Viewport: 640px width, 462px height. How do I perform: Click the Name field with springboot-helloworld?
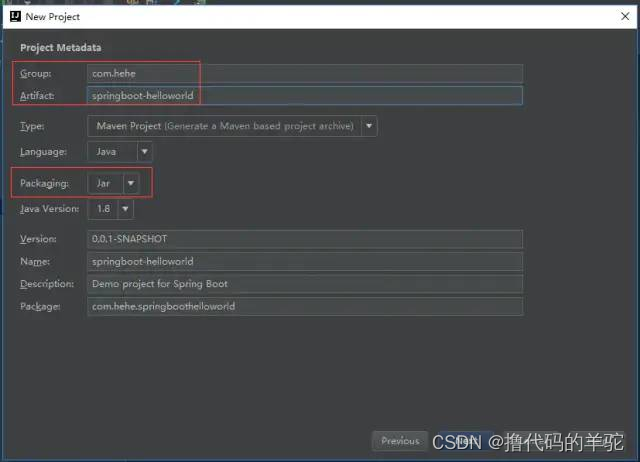(304, 261)
